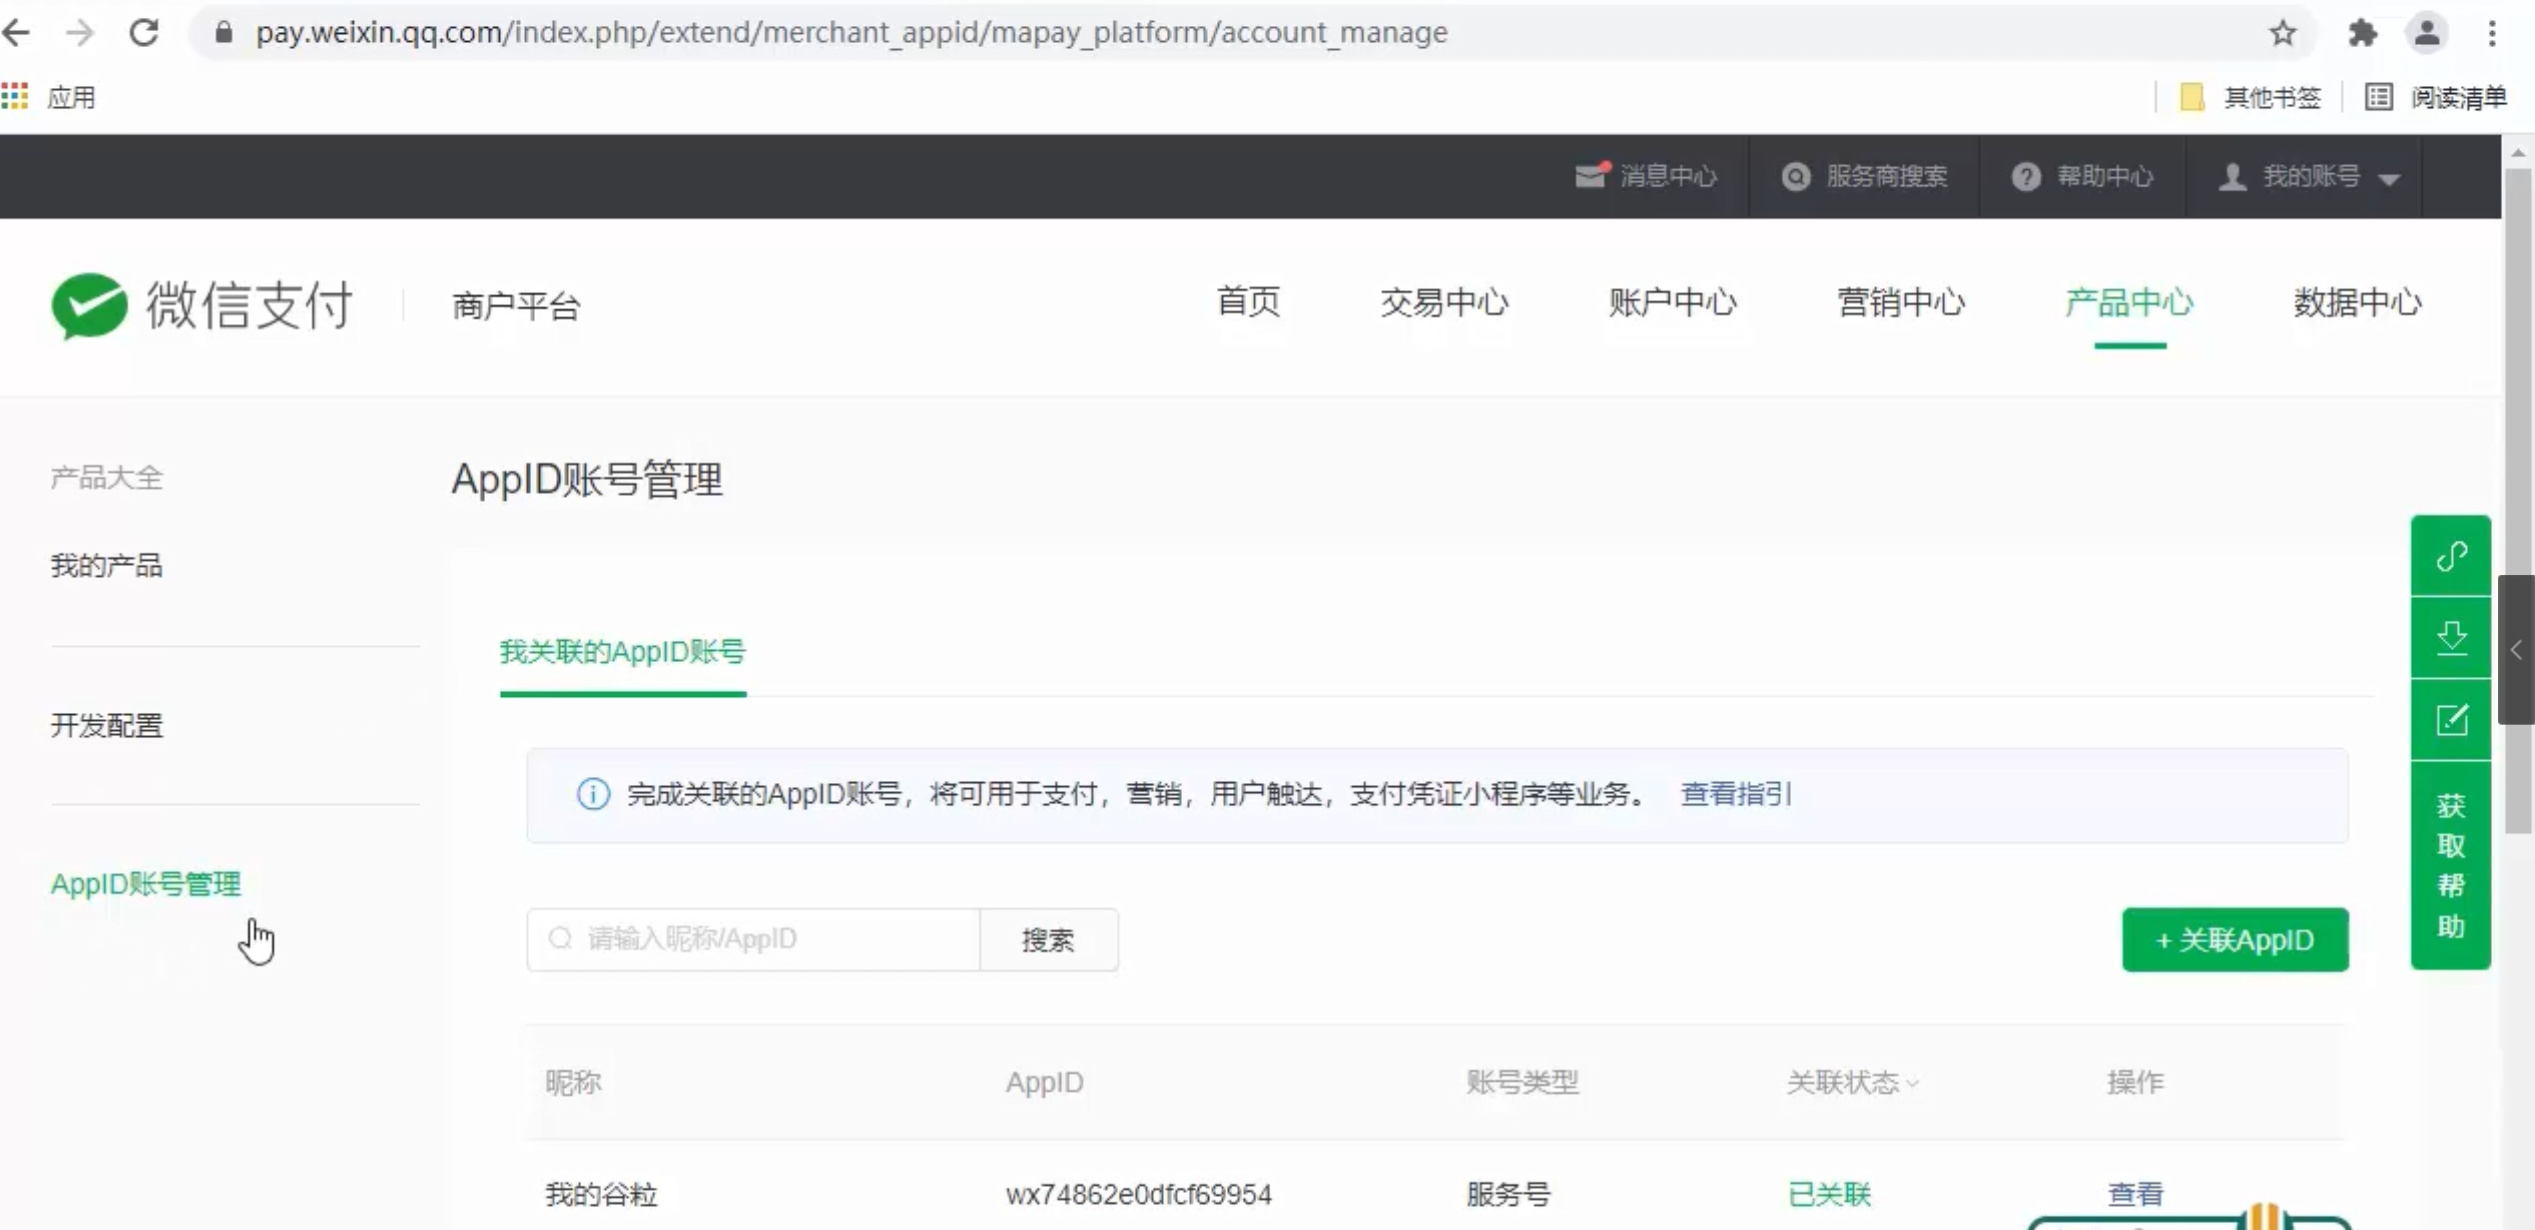This screenshot has height=1230, width=2535.
Task: Open the apps grid shortcut
Action: coord(15,97)
